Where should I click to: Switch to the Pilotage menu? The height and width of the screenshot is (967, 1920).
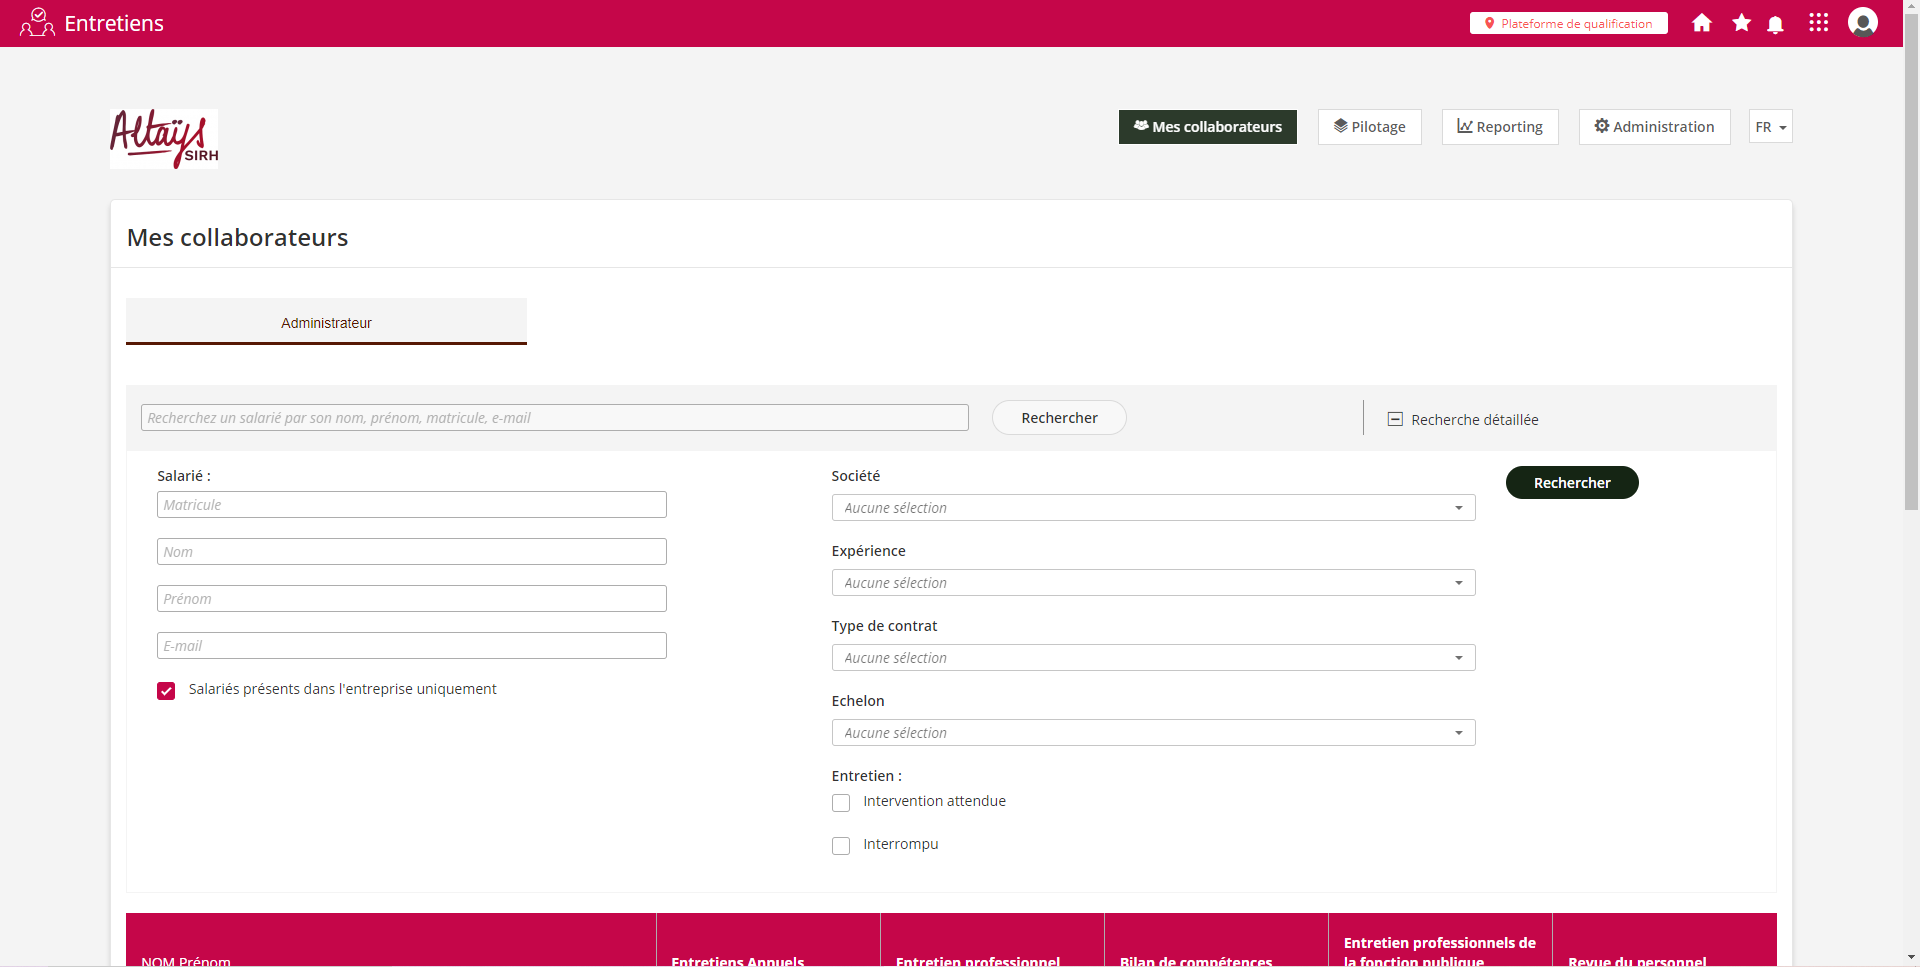point(1369,127)
